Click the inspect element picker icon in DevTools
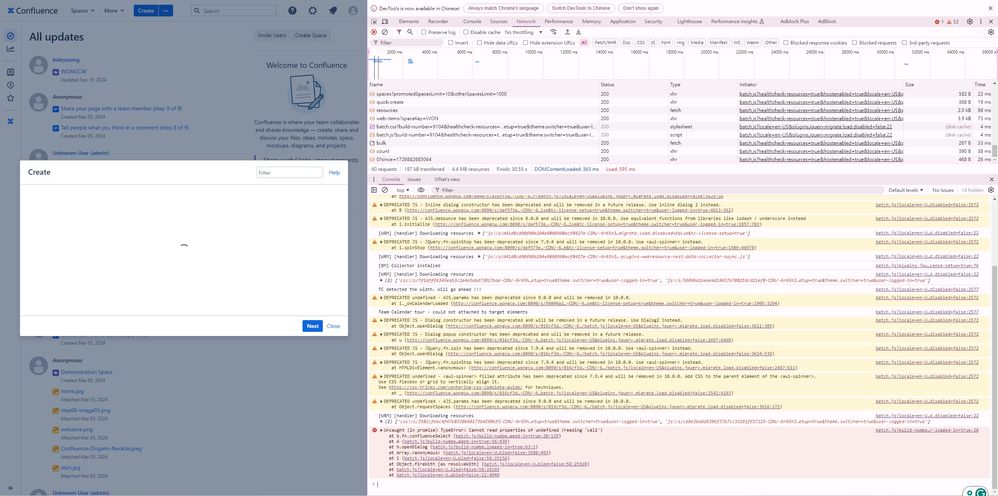 click(374, 21)
